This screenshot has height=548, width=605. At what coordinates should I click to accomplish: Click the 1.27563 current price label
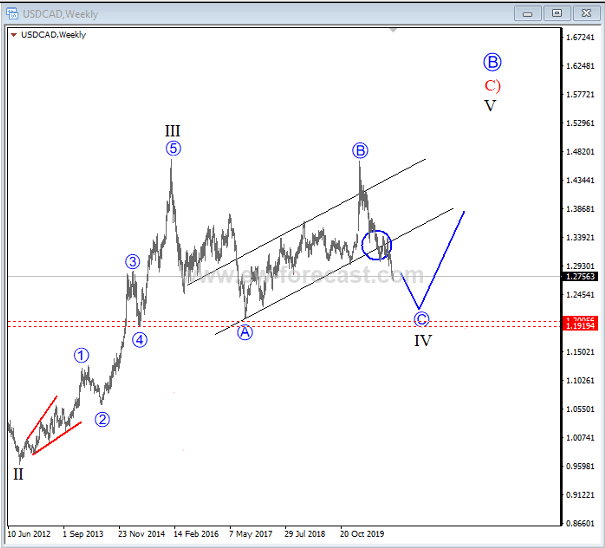point(582,277)
